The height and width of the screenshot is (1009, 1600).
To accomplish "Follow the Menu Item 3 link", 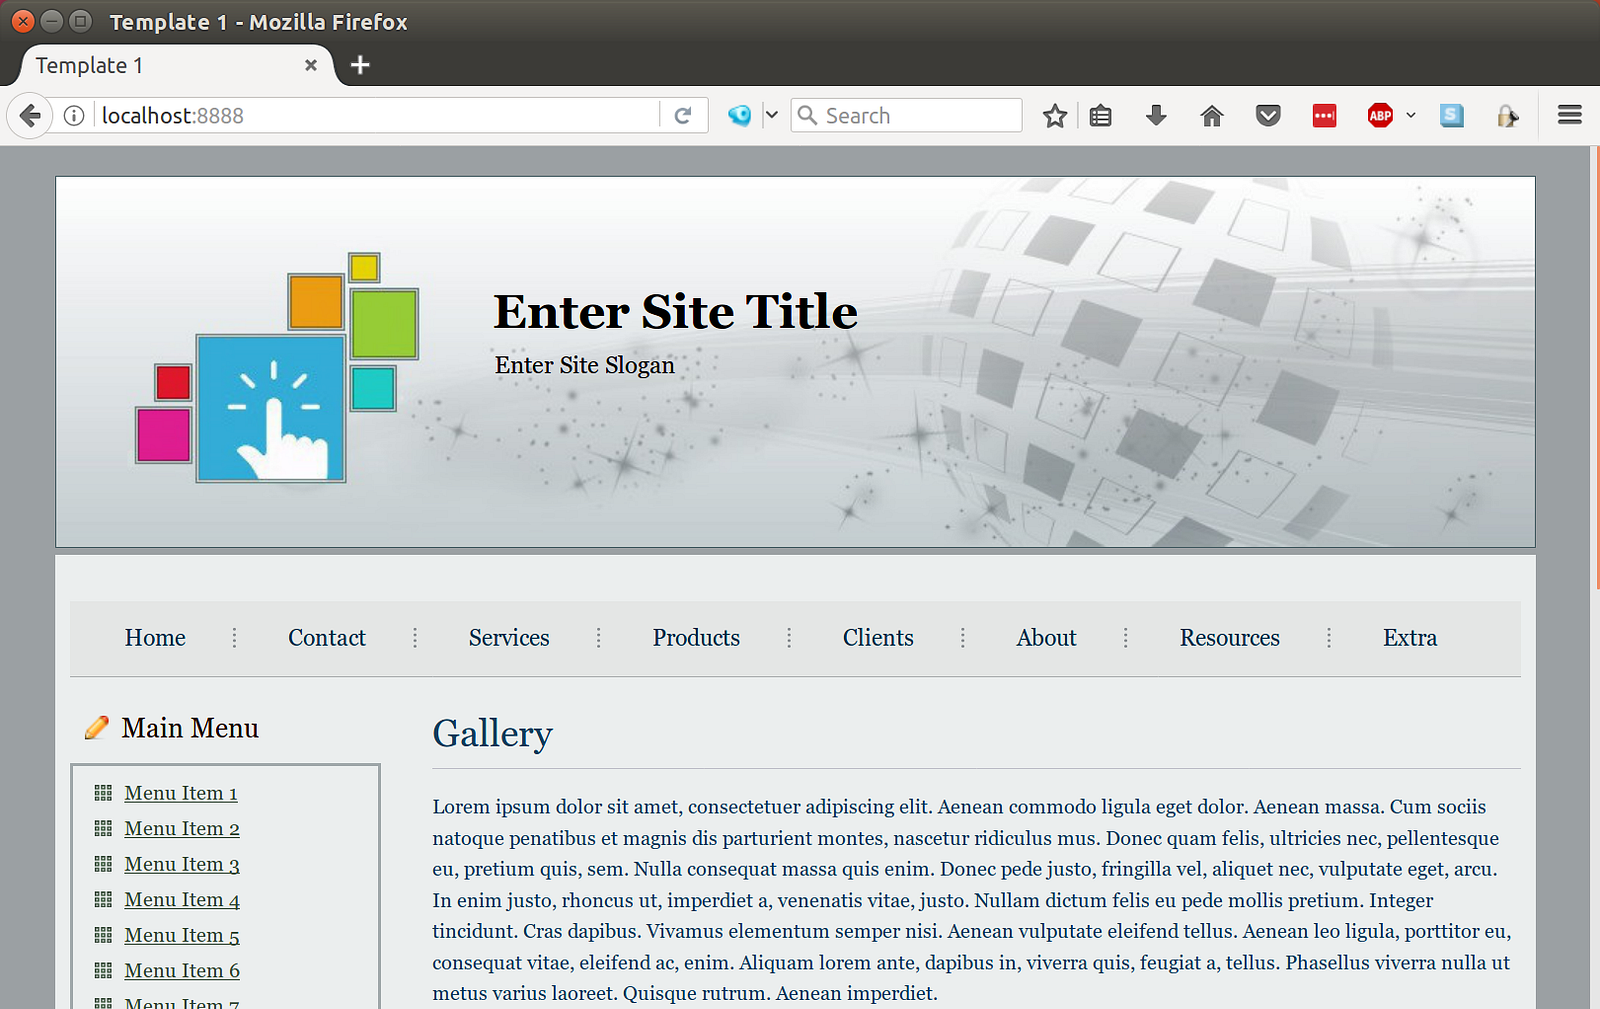I will click(182, 864).
